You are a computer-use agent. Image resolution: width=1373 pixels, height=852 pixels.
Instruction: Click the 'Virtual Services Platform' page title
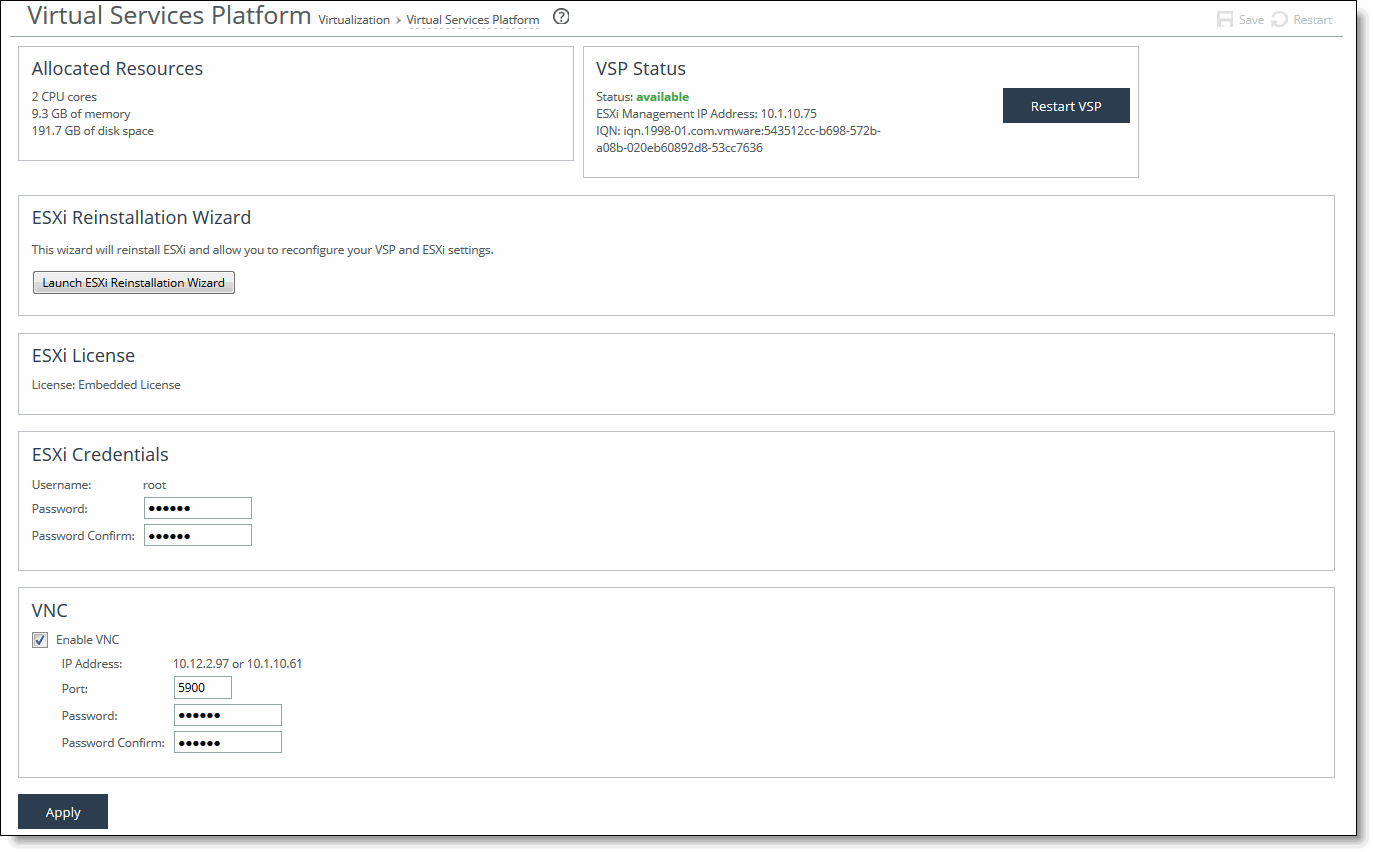pos(169,16)
